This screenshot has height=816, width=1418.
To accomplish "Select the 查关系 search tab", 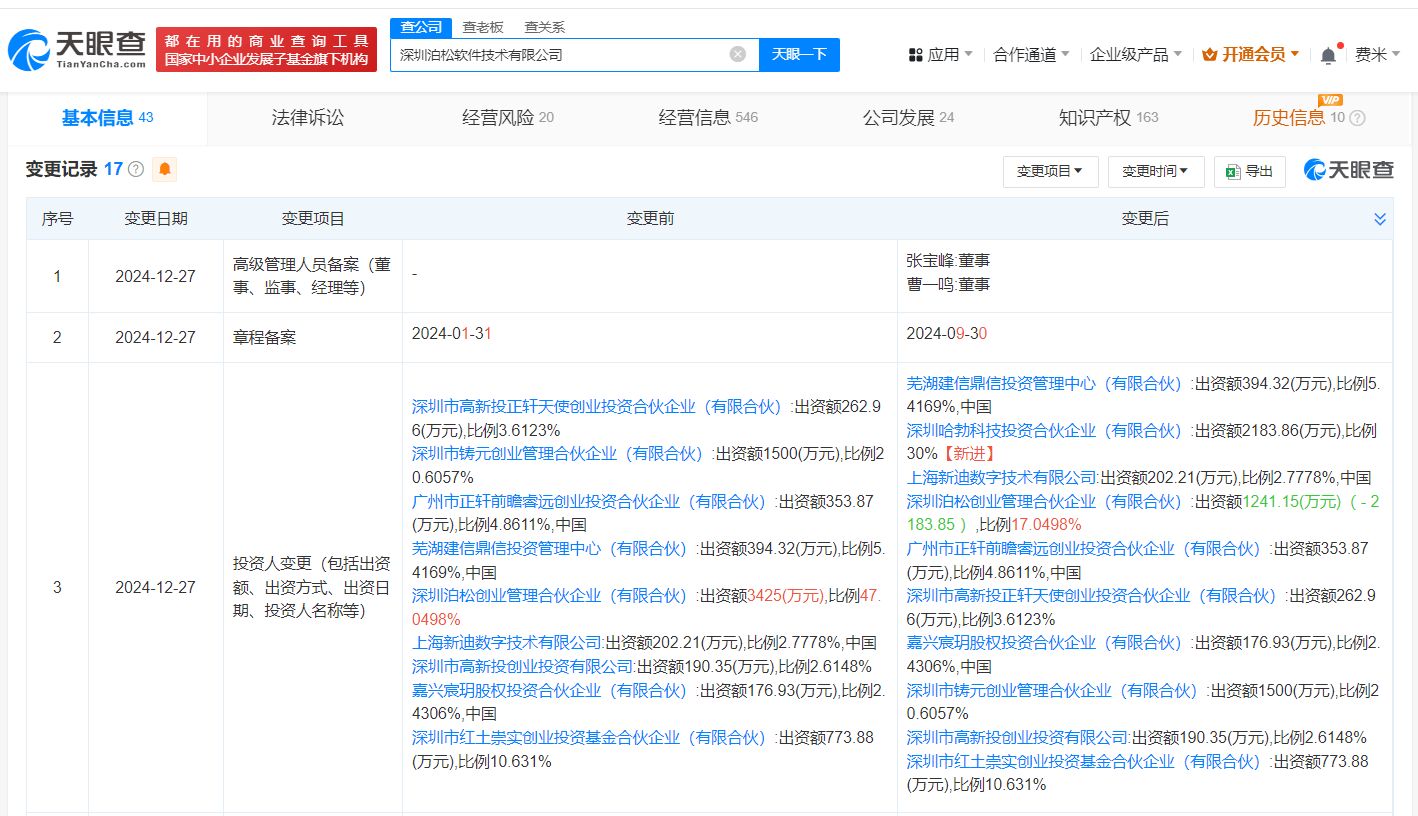I will 544,27.
